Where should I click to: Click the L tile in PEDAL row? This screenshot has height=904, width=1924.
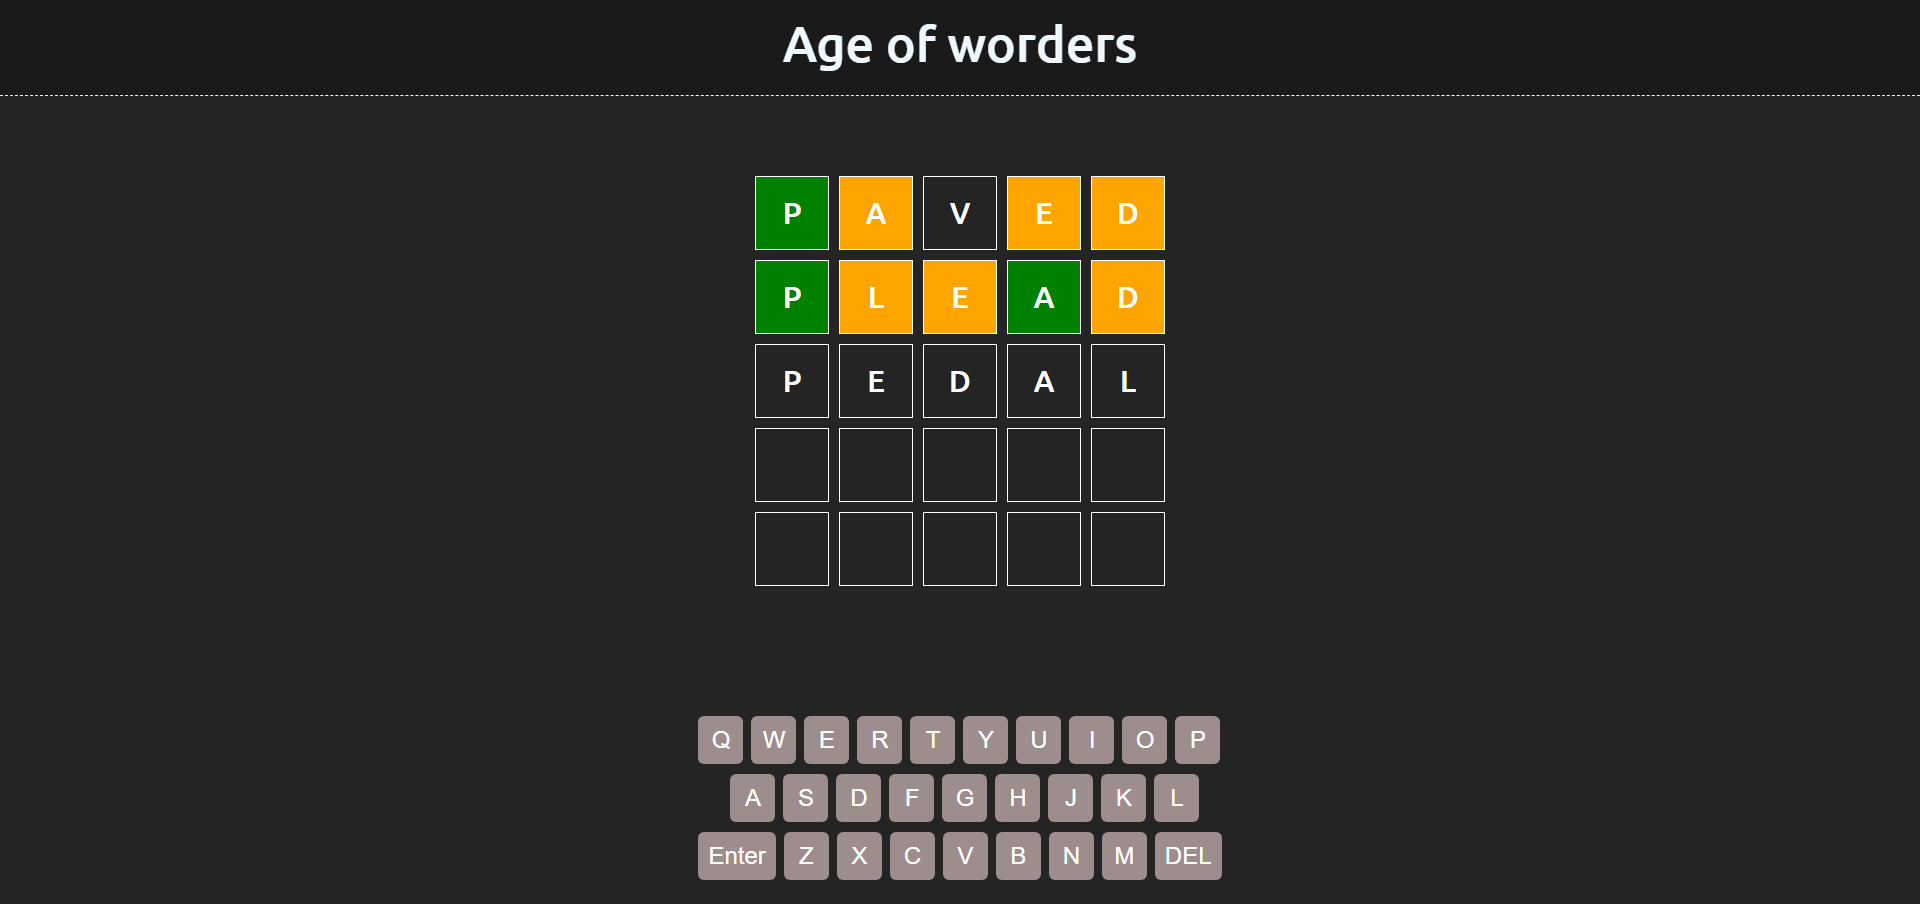click(1128, 381)
